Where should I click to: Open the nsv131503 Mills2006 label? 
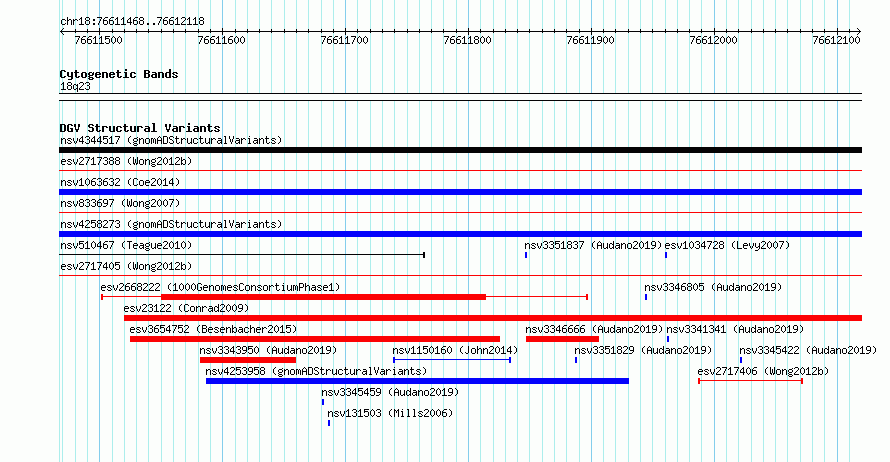click(x=390, y=413)
